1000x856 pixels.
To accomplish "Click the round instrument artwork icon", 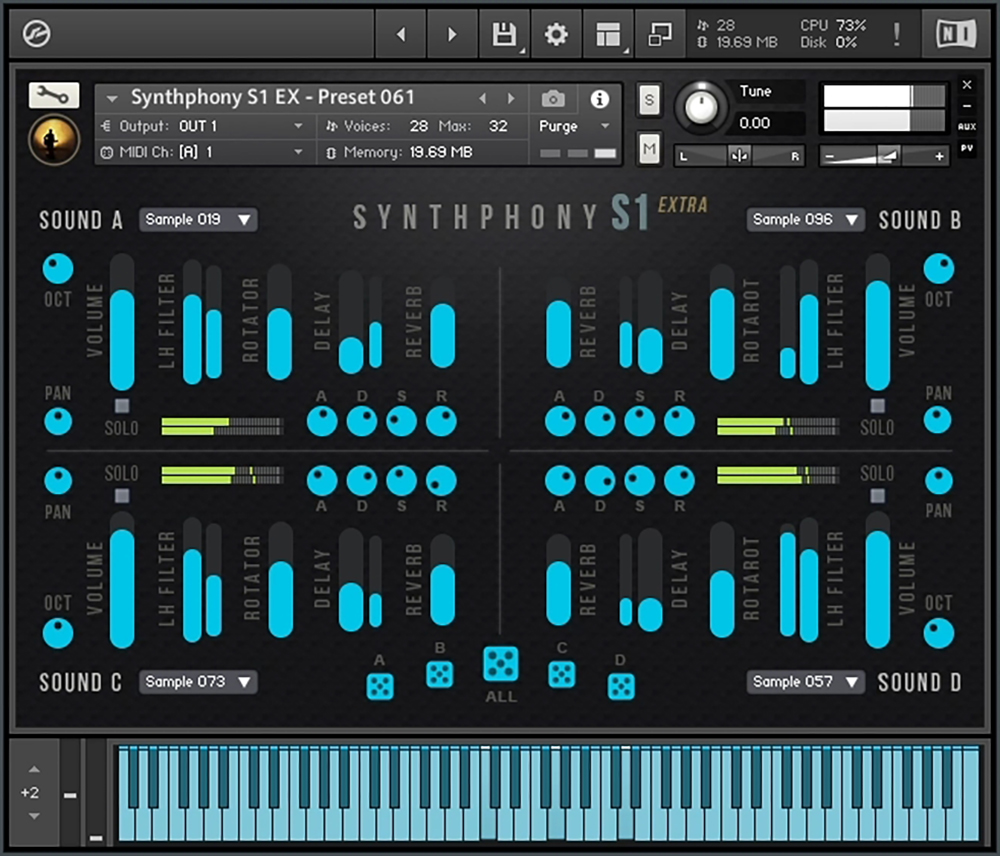I will pos(54,140).
